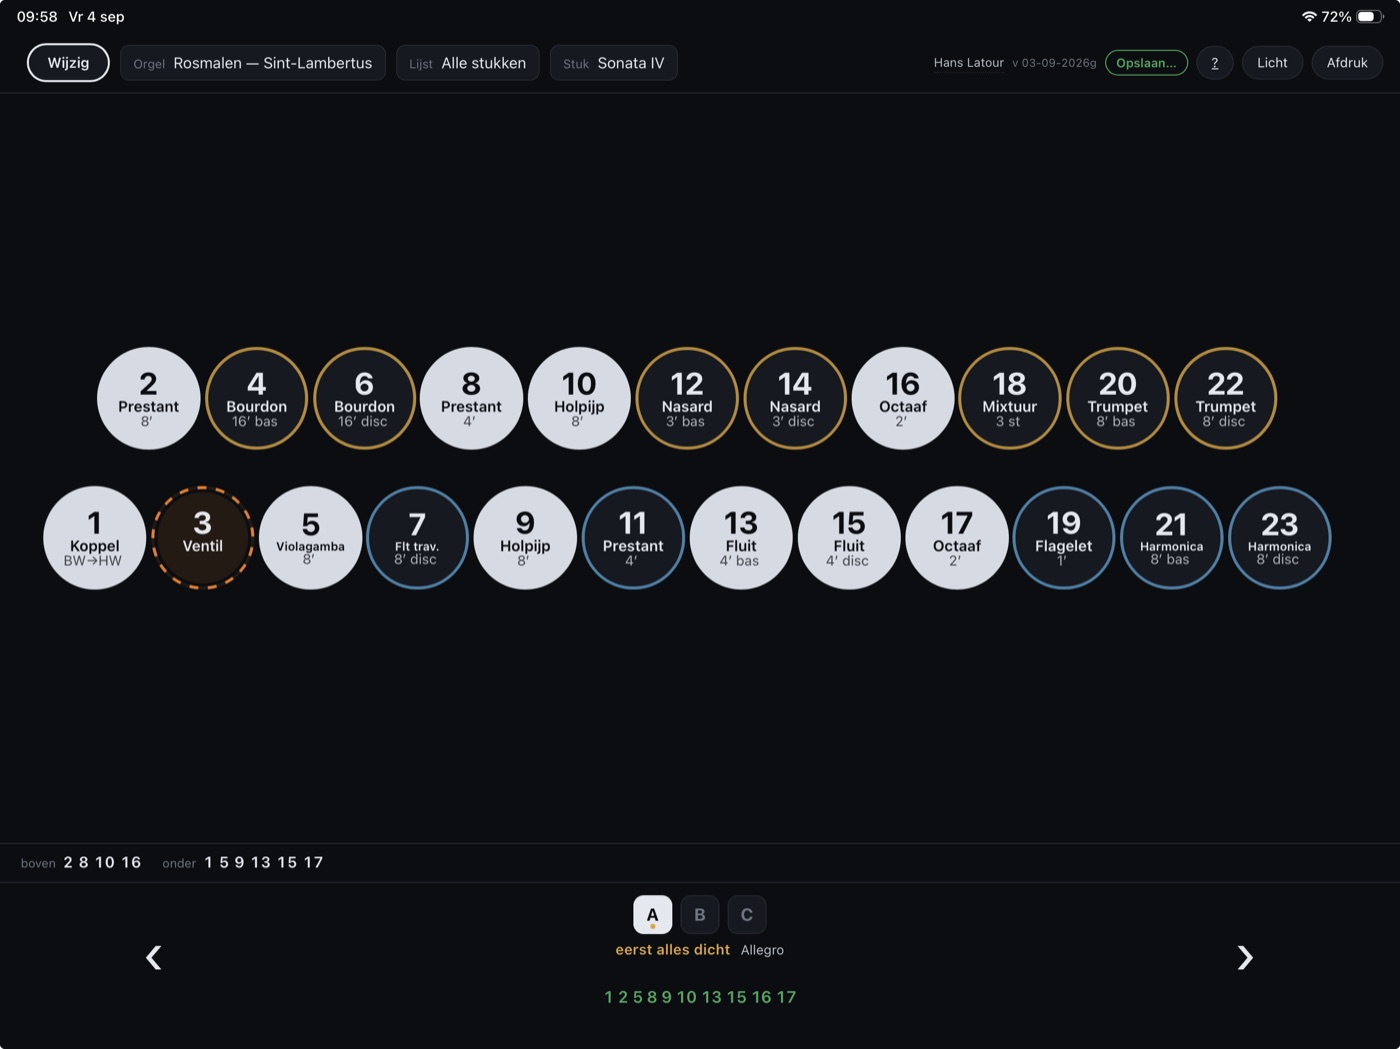This screenshot has width=1400, height=1049.
Task: Toggle the Koppel BW→HW stop 1
Action: (94, 538)
